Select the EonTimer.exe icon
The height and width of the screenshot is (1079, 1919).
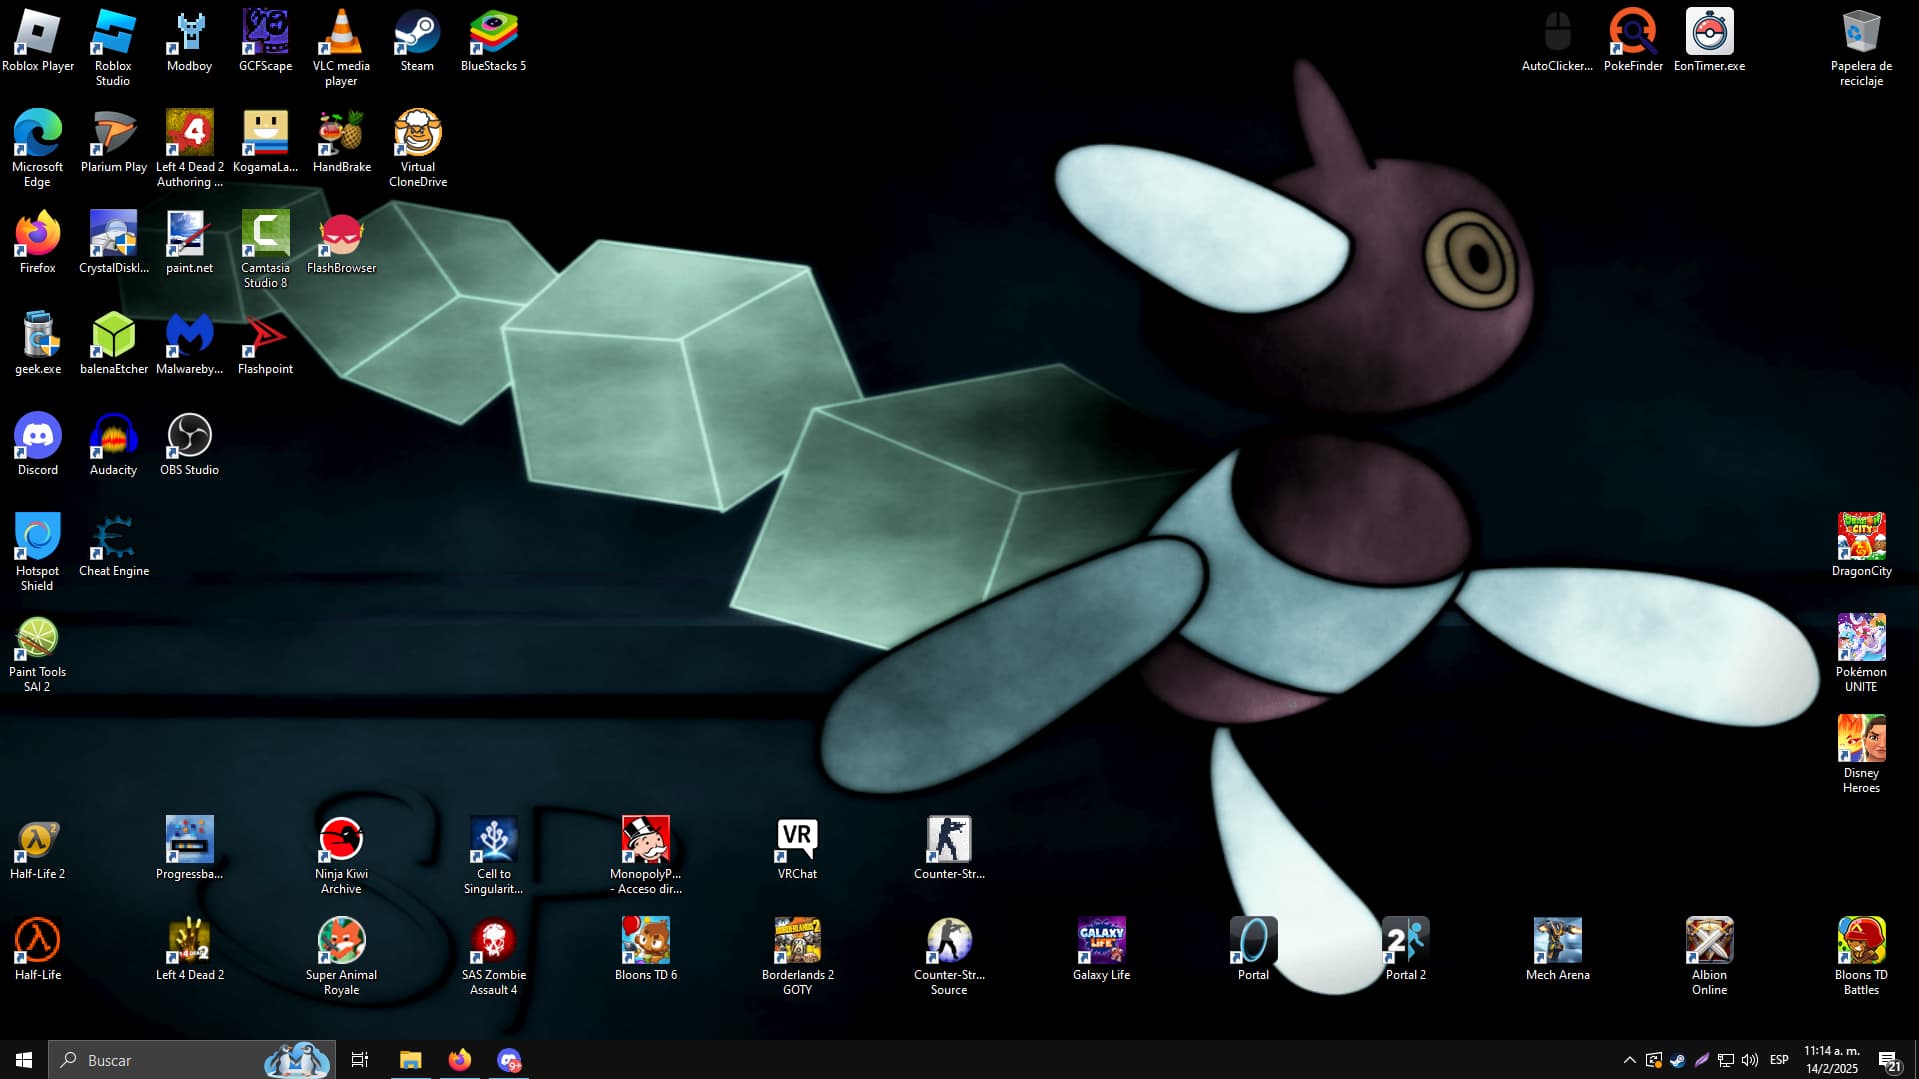(1709, 40)
